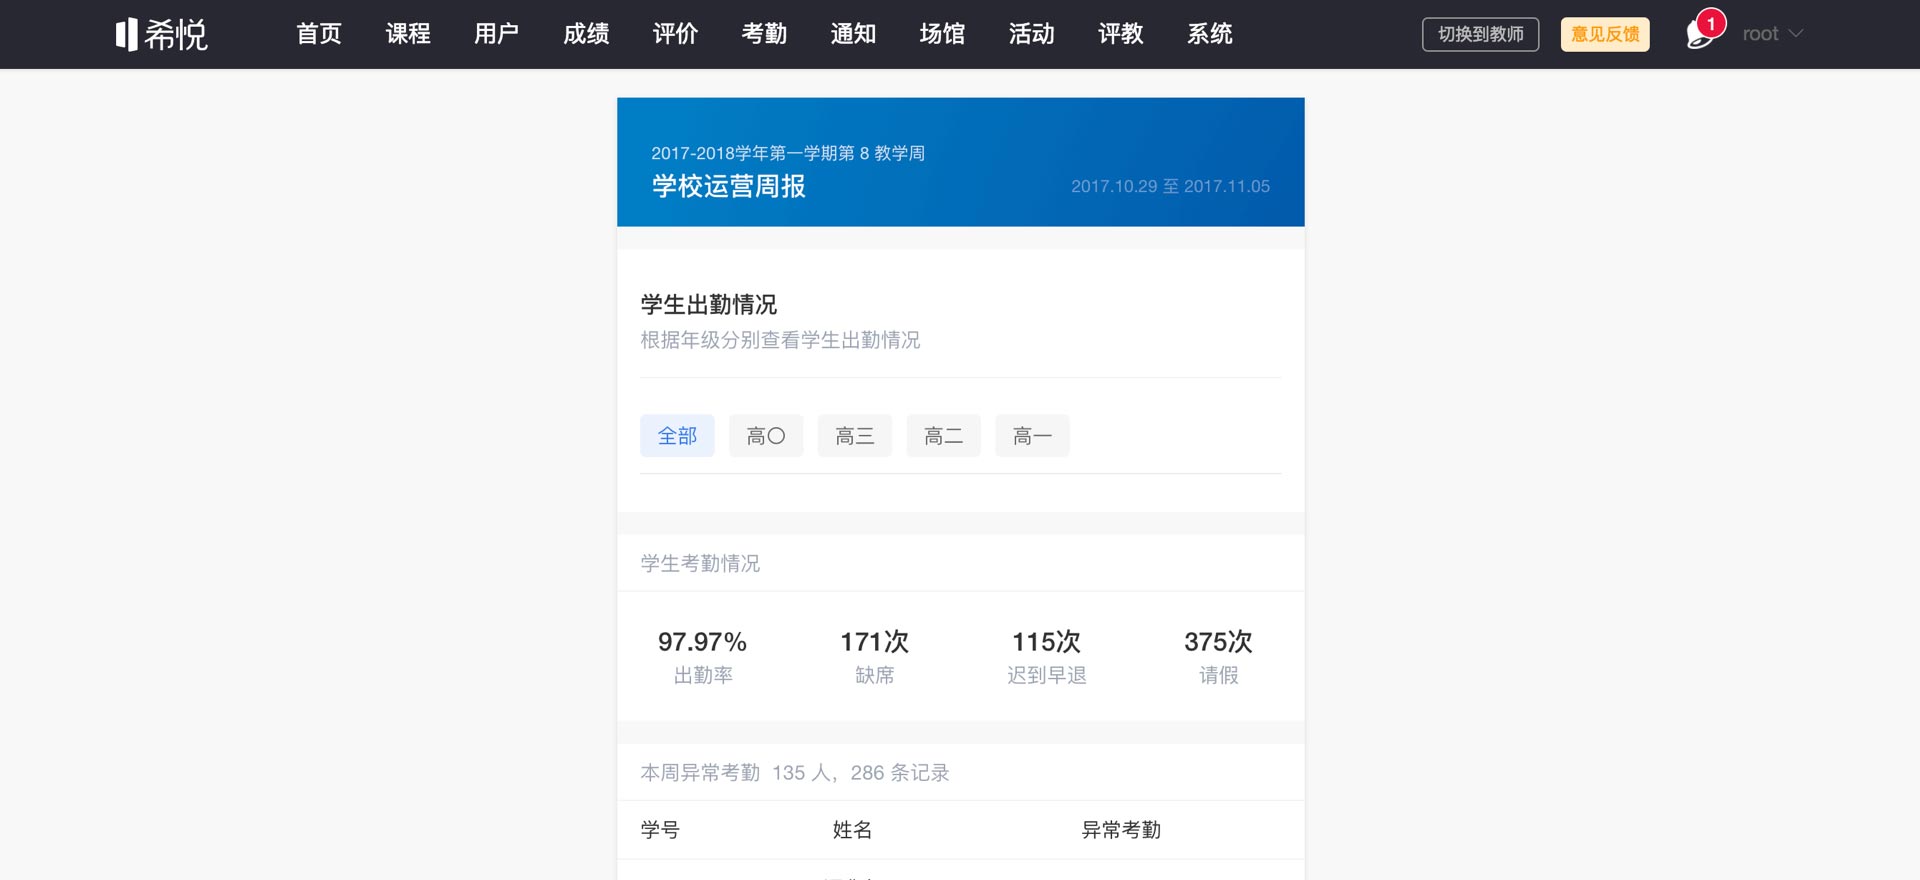The image size is (1920, 880).
Task: Navigate to 用户 section
Action: (x=497, y=34)
